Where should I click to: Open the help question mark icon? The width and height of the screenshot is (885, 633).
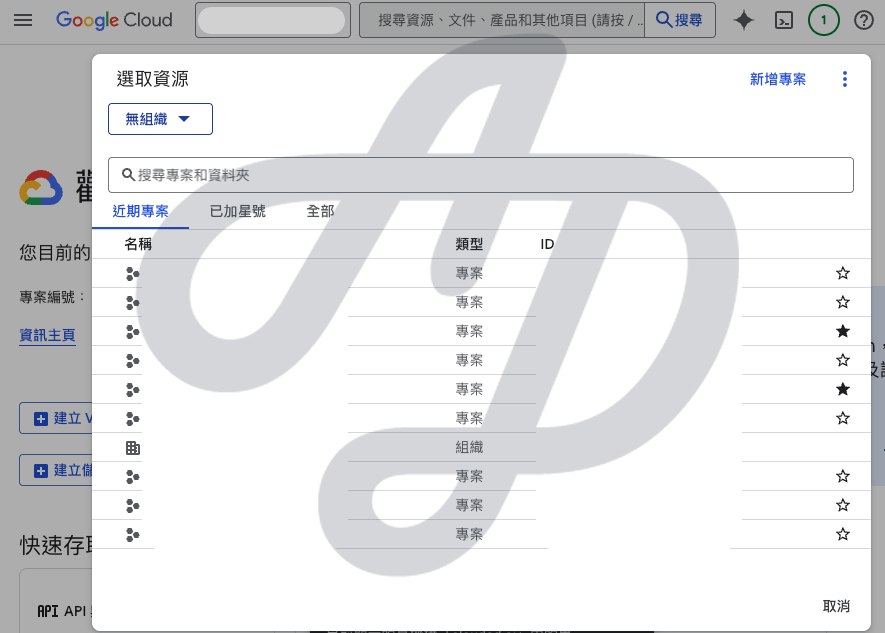coord(864,20)
